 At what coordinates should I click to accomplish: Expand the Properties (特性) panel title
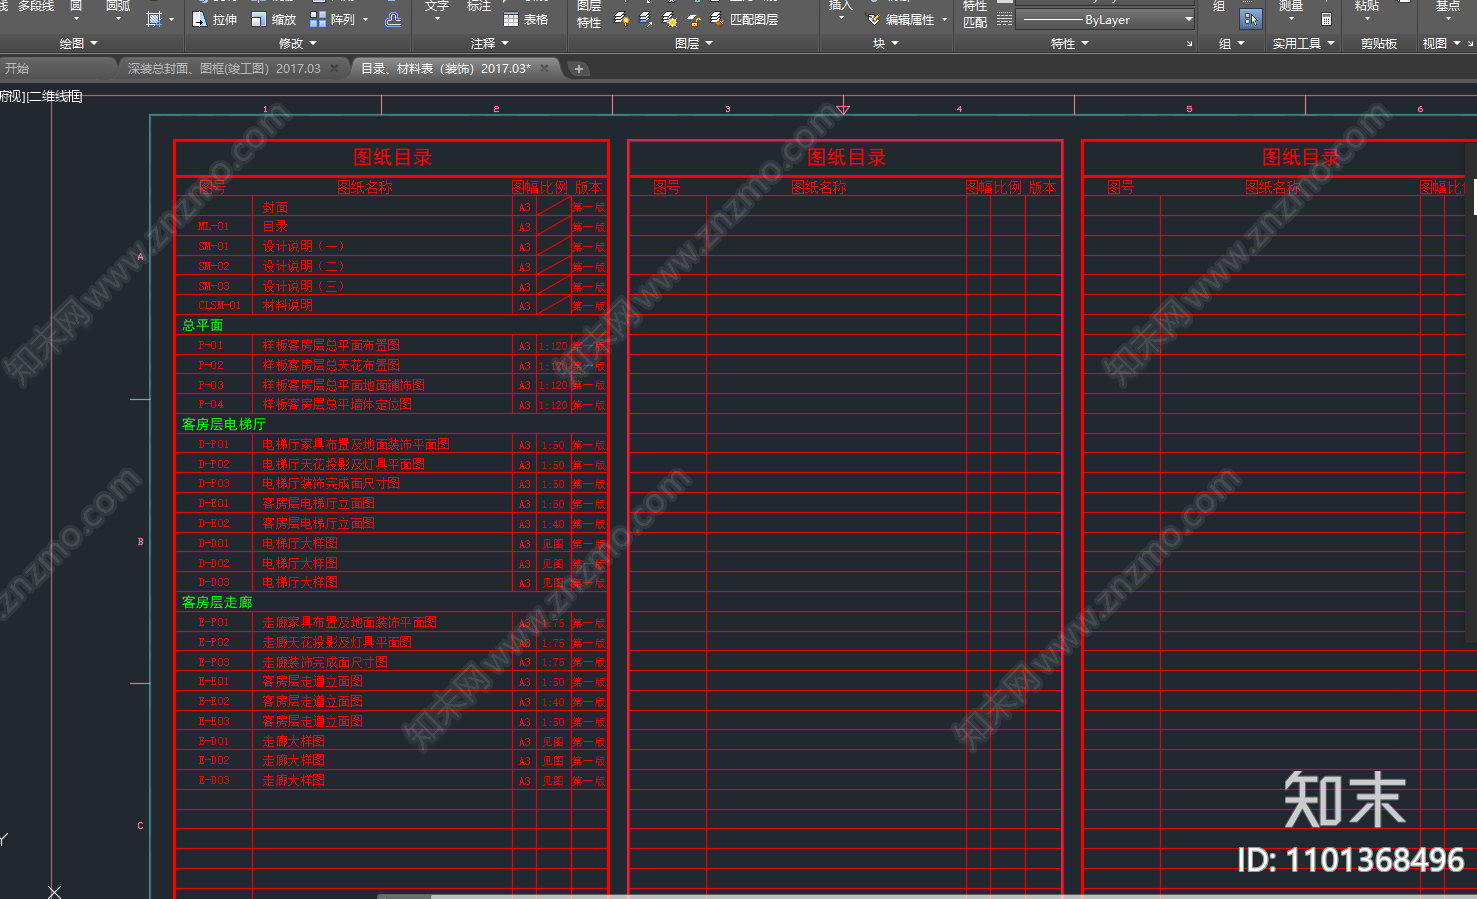click(1069, 44)
